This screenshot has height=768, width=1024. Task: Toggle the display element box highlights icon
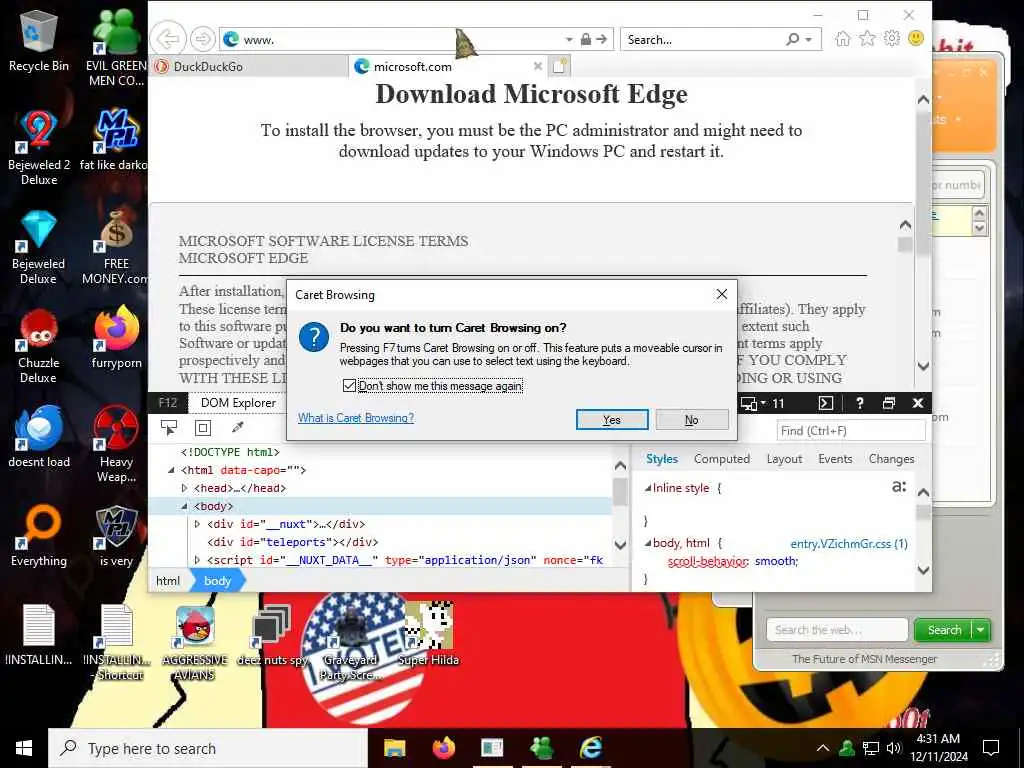click(203, 428)
